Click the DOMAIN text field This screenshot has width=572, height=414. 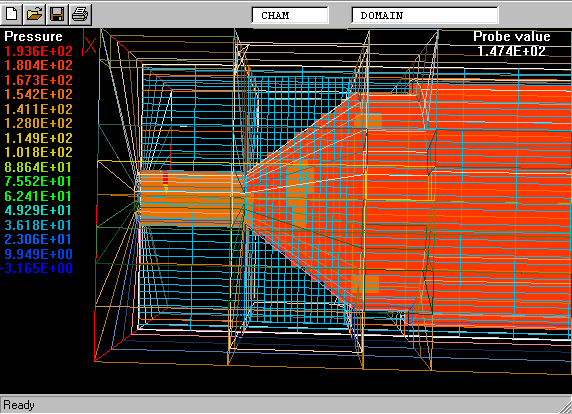click(425, 15)
